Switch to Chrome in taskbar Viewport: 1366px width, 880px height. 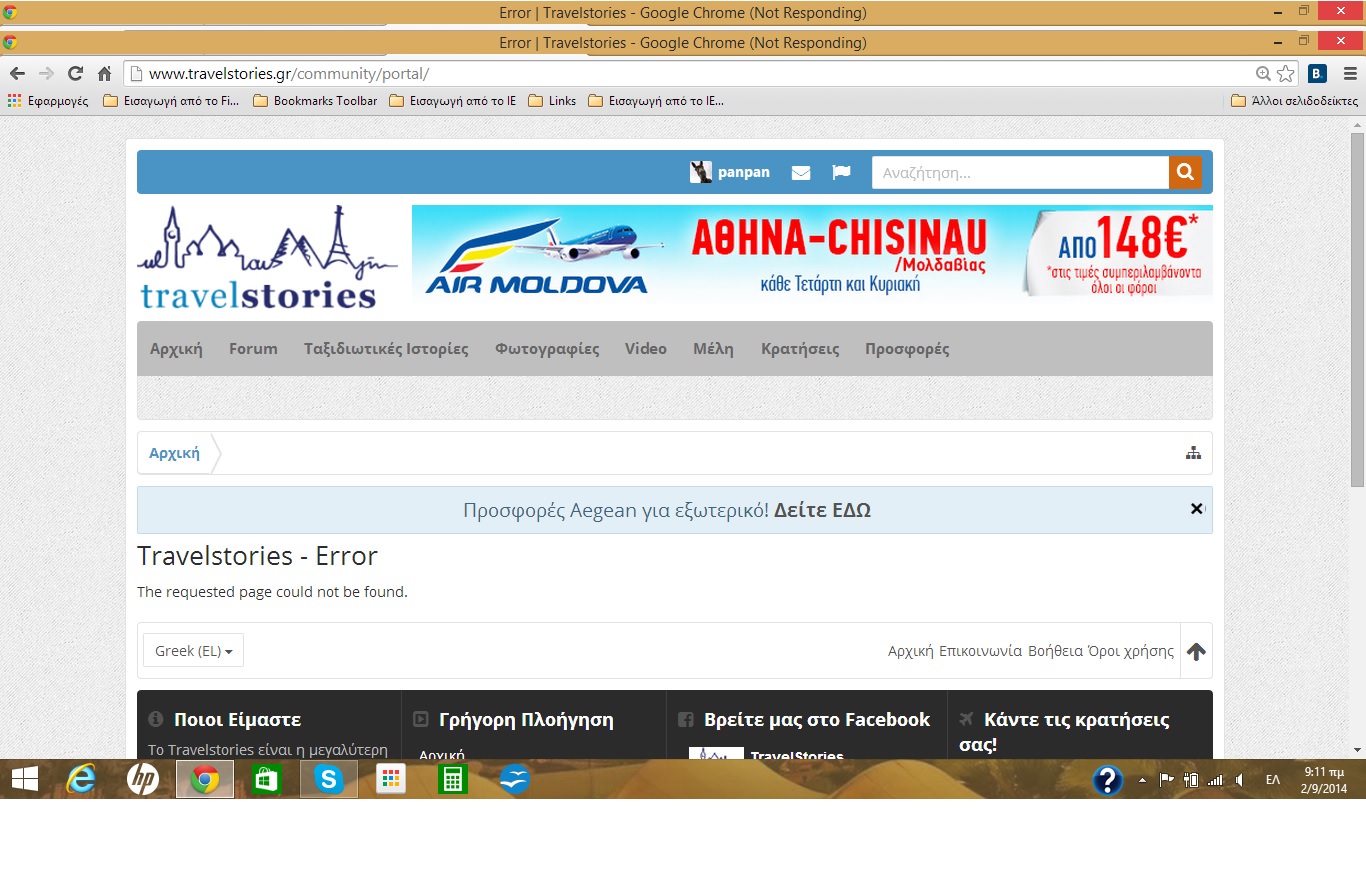(x=205, y=779)
